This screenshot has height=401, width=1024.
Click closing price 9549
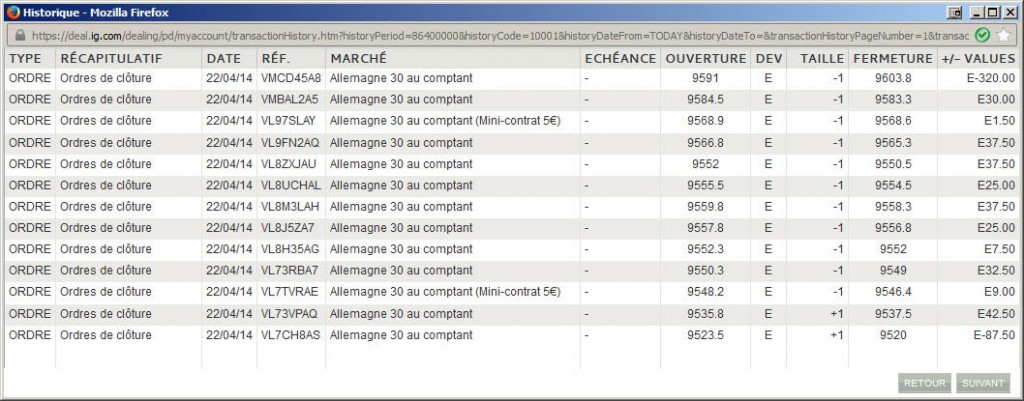(893, 270)
